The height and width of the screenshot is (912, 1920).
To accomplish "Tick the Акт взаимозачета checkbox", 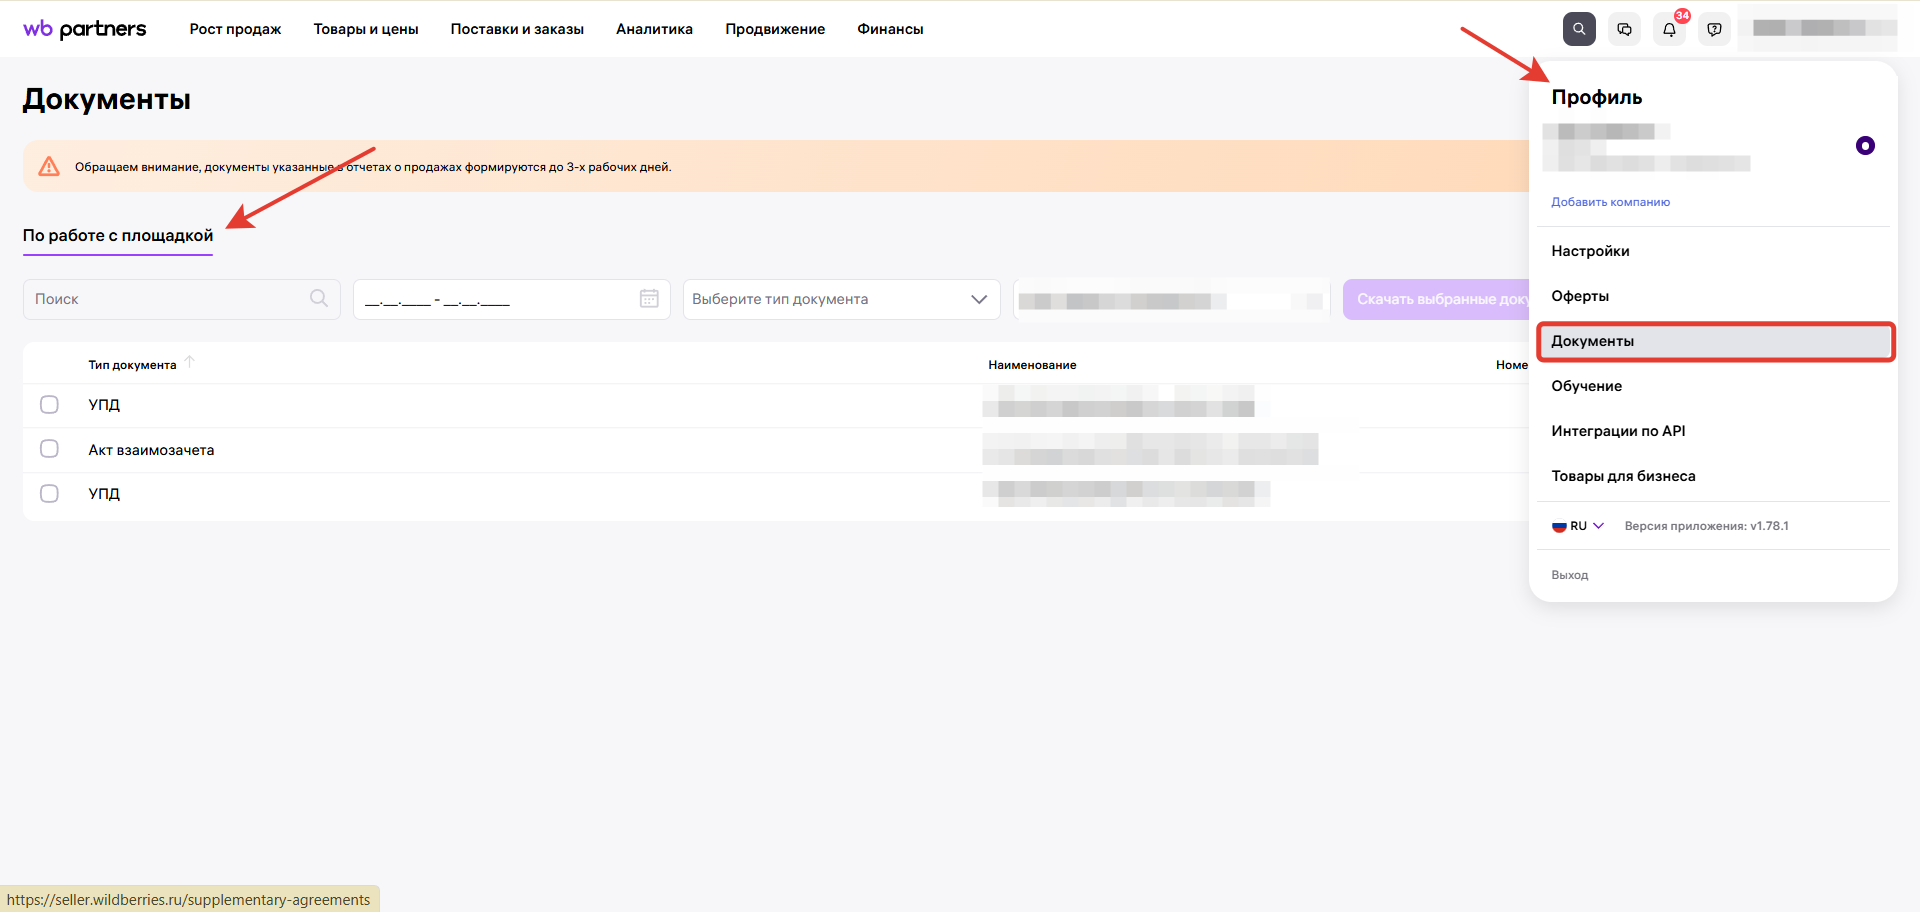I will (49, 449).
